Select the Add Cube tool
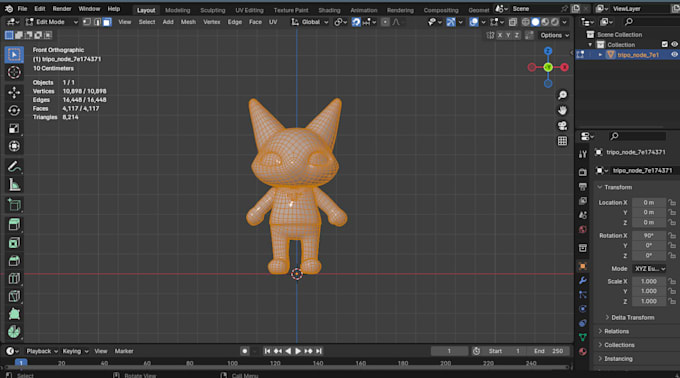The image size is (680, 378). click(14, 205)
